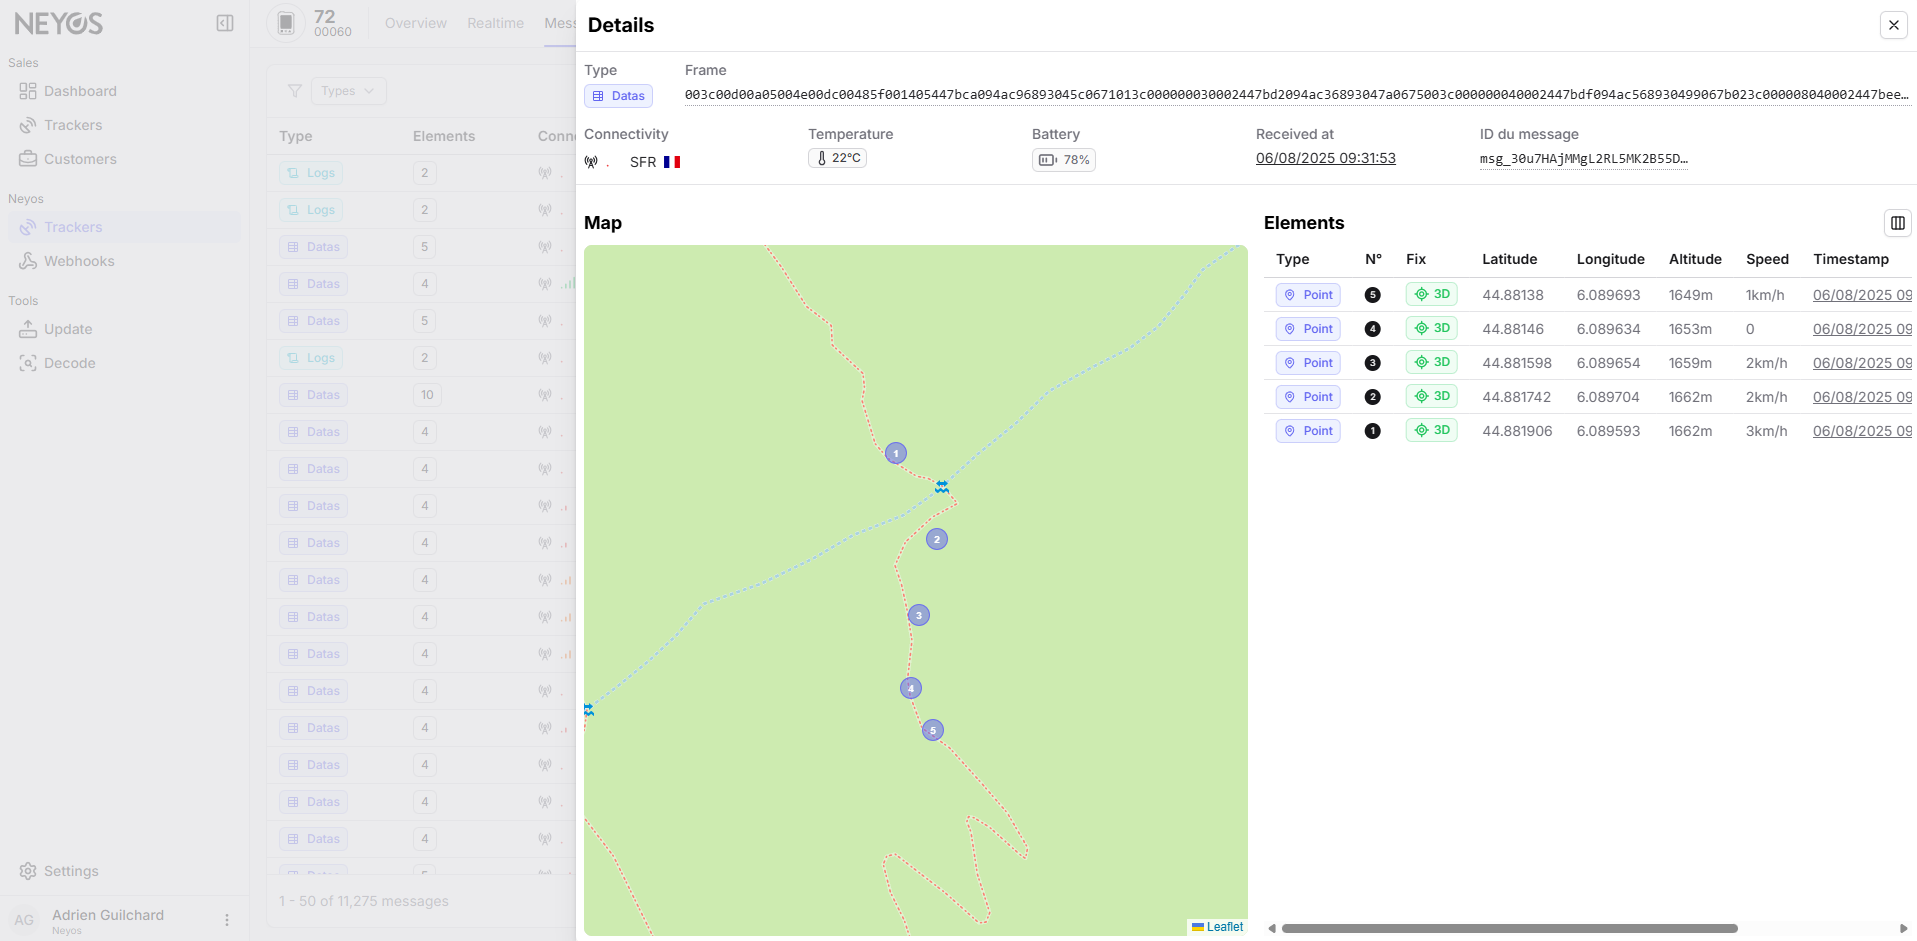The height and width of the screenshot is (941, 1917).
Task: Collapse the sidebar with the panel icon
Action: point(225,23)
